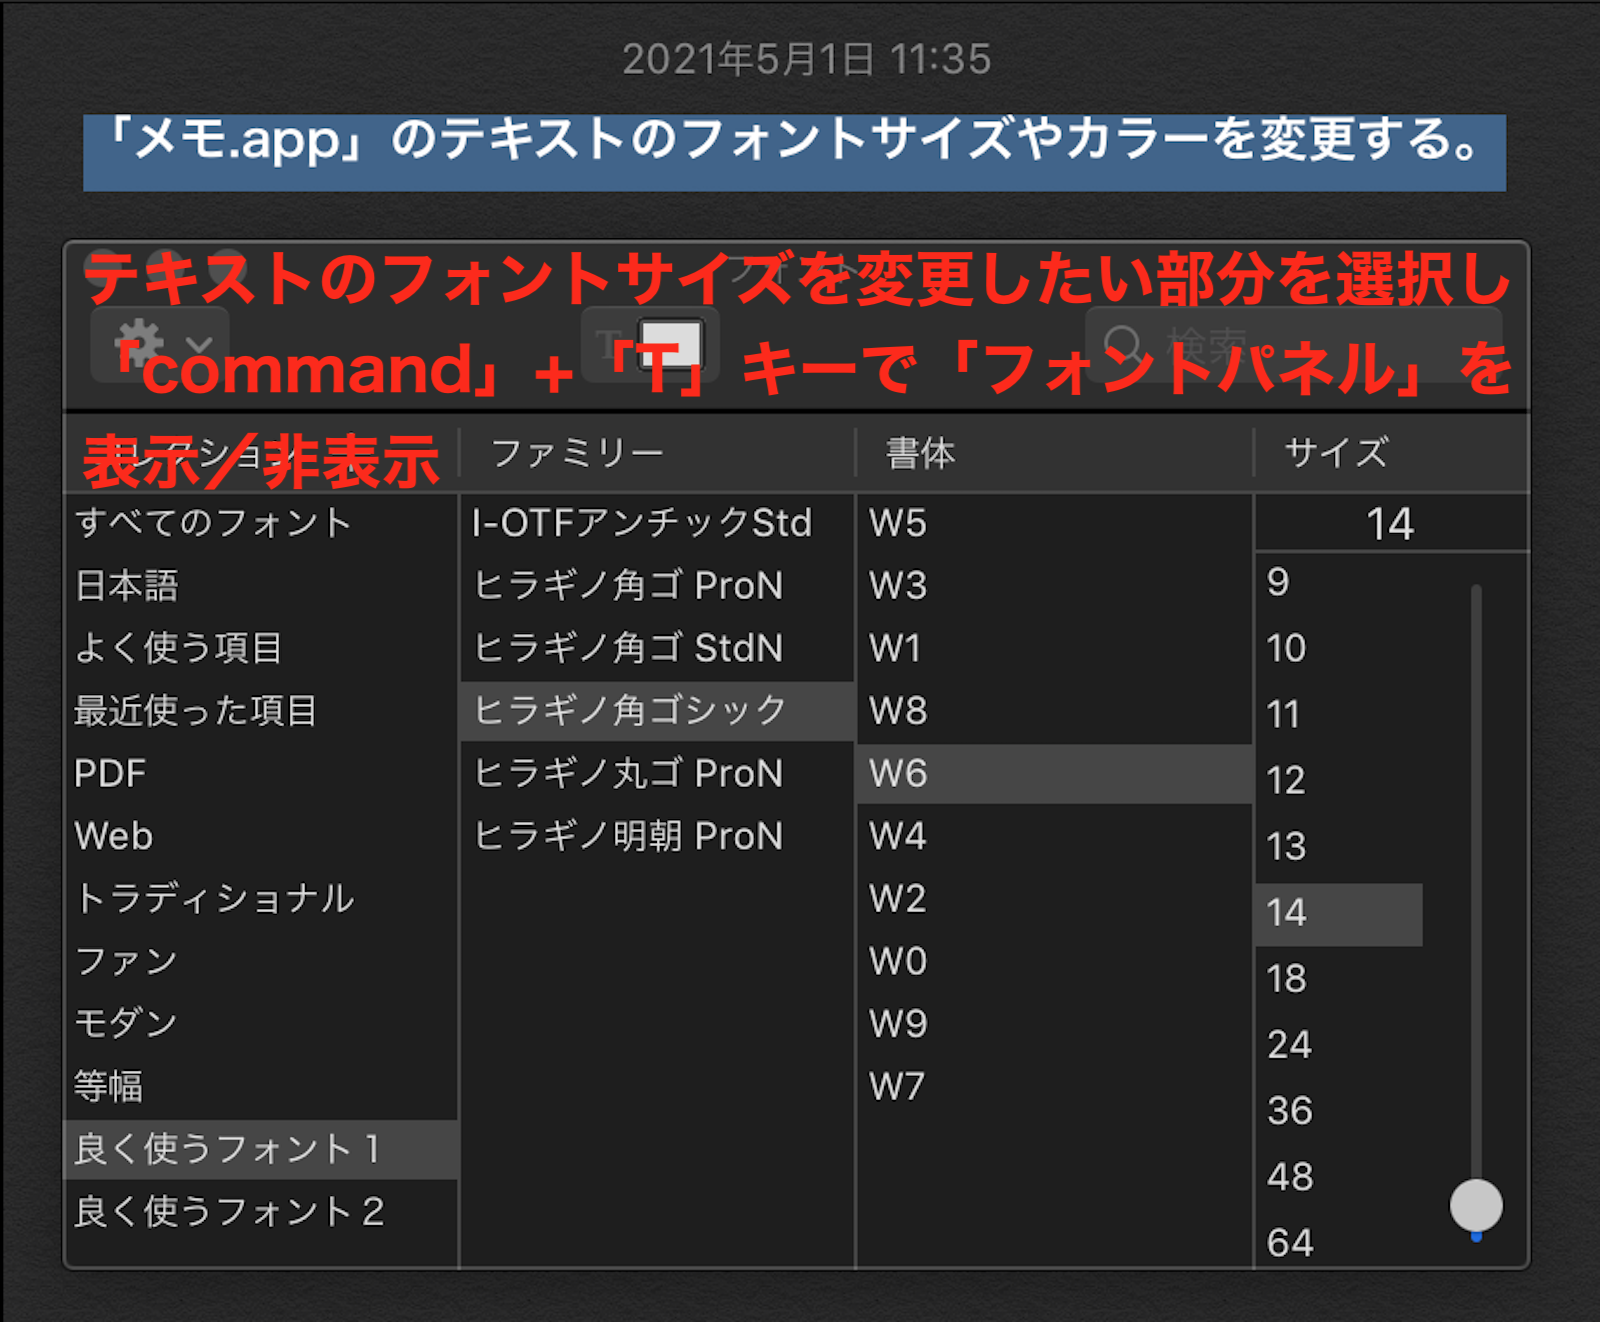Choose the W6 typeface
Image resolution: width=1600 pixels, height=1322 pixels.
(1054, 773)
